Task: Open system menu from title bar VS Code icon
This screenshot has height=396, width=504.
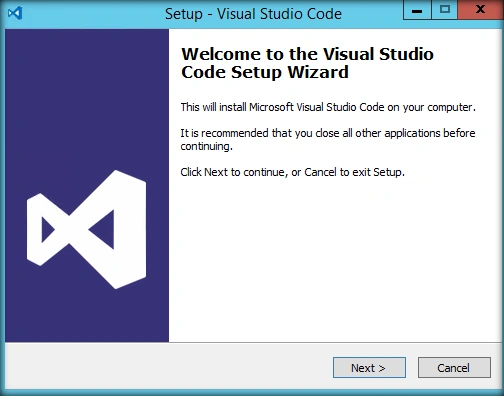Action: tap(15, 13)
